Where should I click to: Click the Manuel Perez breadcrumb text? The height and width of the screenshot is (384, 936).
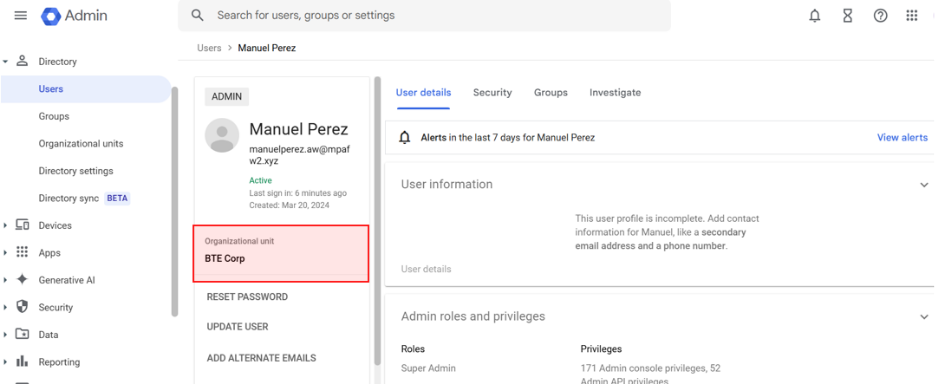[267, 48]
